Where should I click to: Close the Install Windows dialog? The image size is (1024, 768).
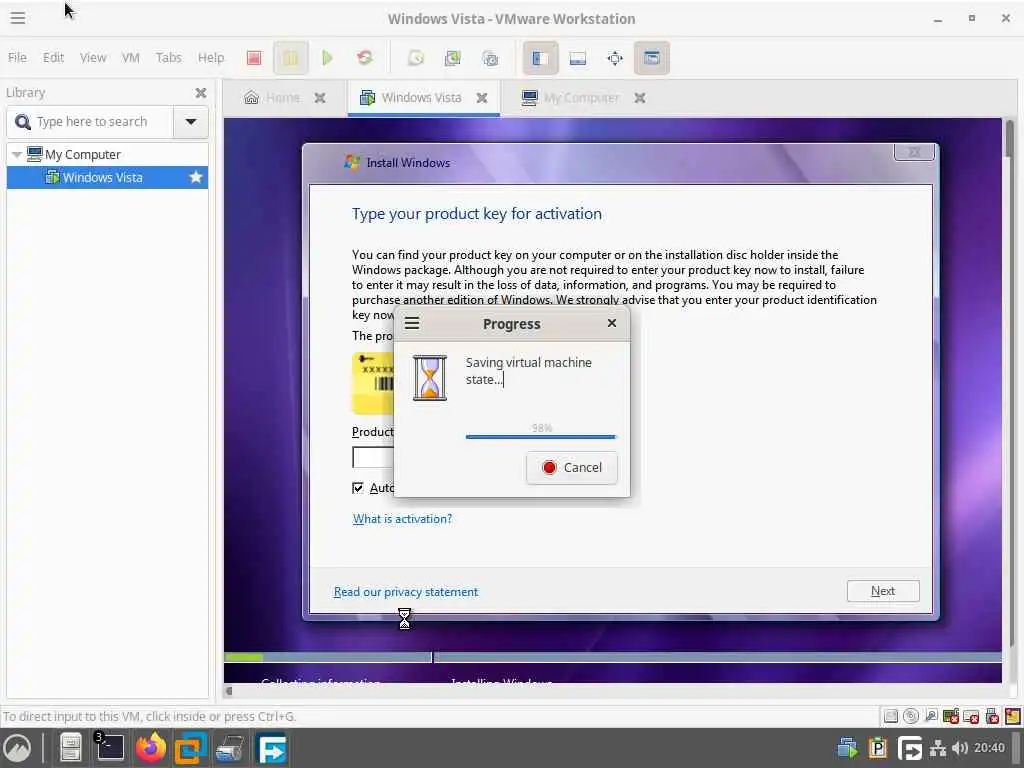click(914, 152)
